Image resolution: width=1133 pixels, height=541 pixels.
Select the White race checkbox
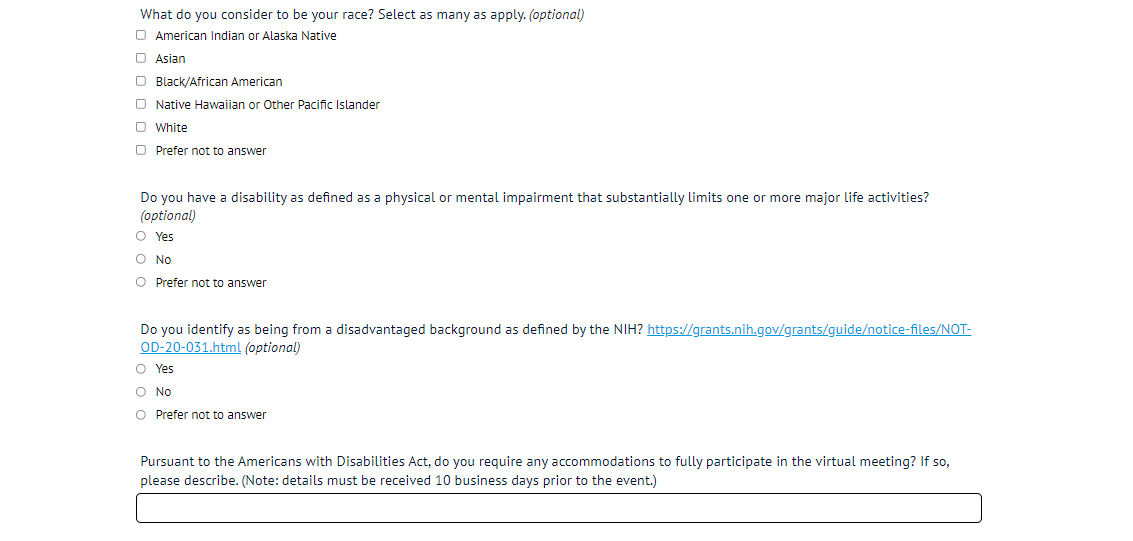point(141,128)
